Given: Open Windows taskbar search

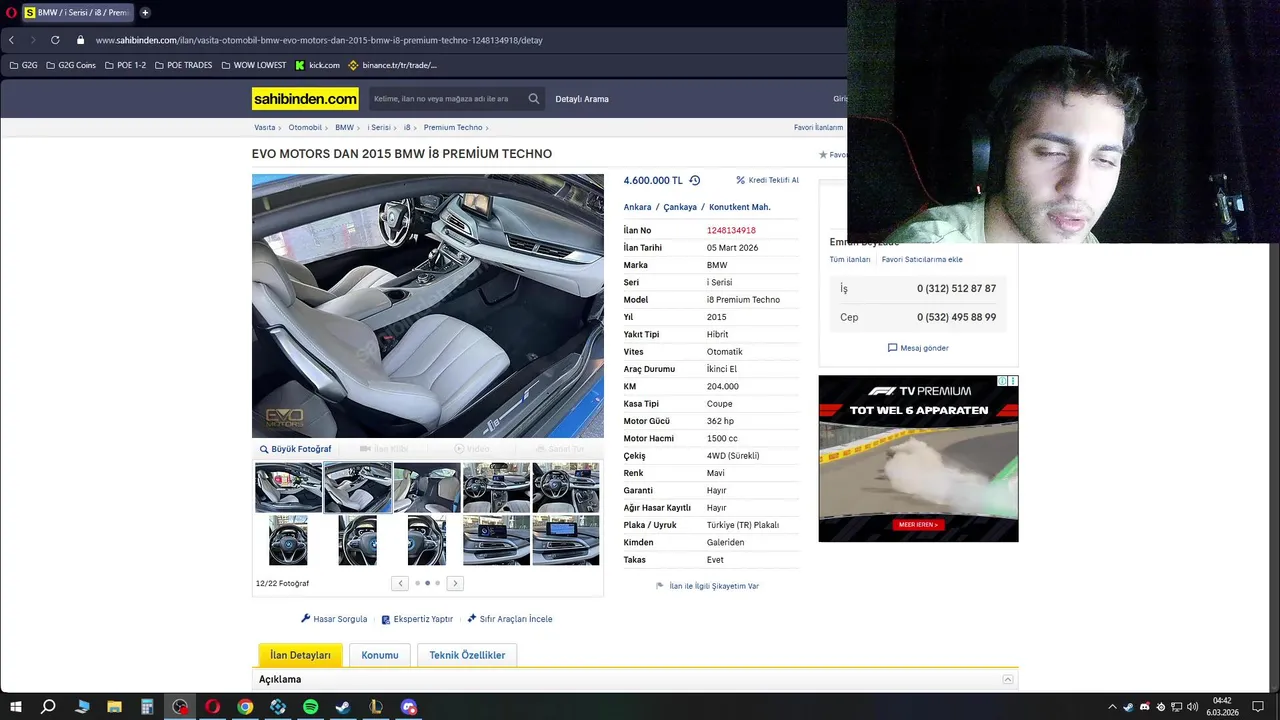Looking at the screenshot, I should (x=48, y=707).
